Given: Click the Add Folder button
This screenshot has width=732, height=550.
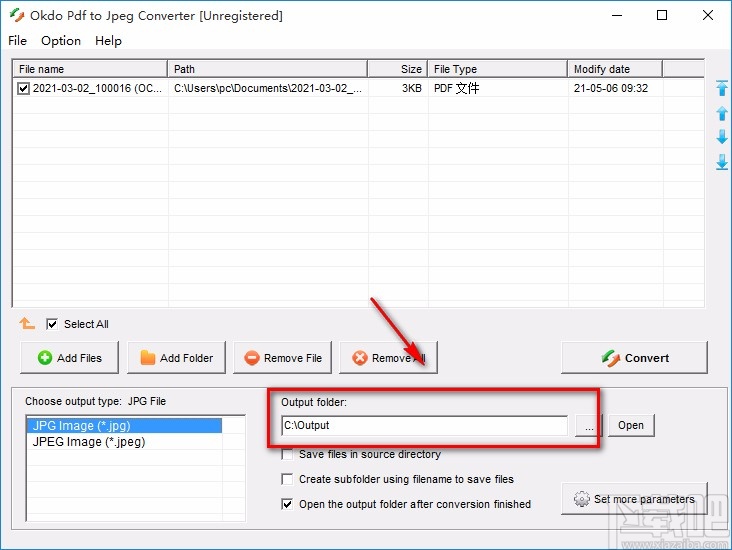Looking at the screenshot, I should pyautogui.click(x=176, y=358).
